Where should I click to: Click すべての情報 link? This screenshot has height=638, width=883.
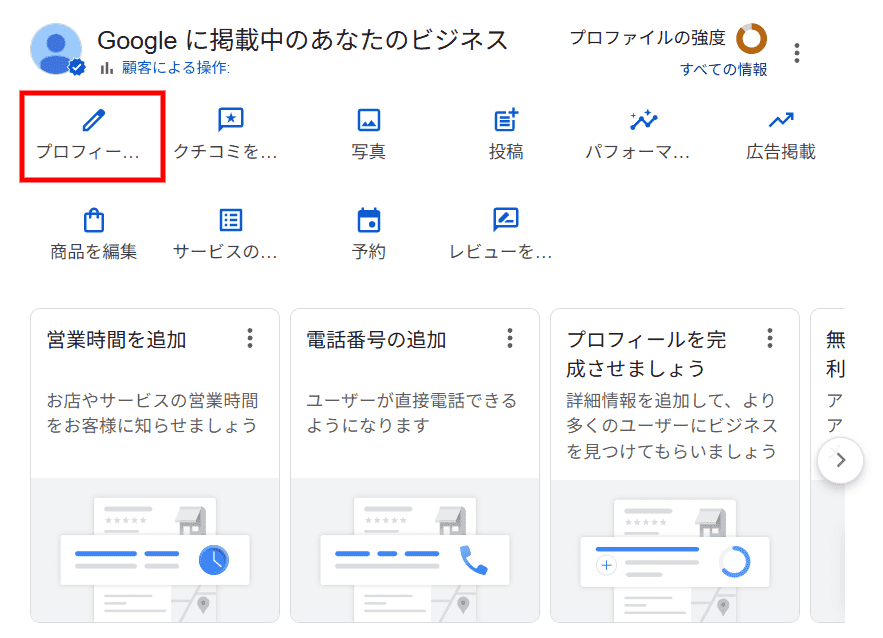click(724, 69)
